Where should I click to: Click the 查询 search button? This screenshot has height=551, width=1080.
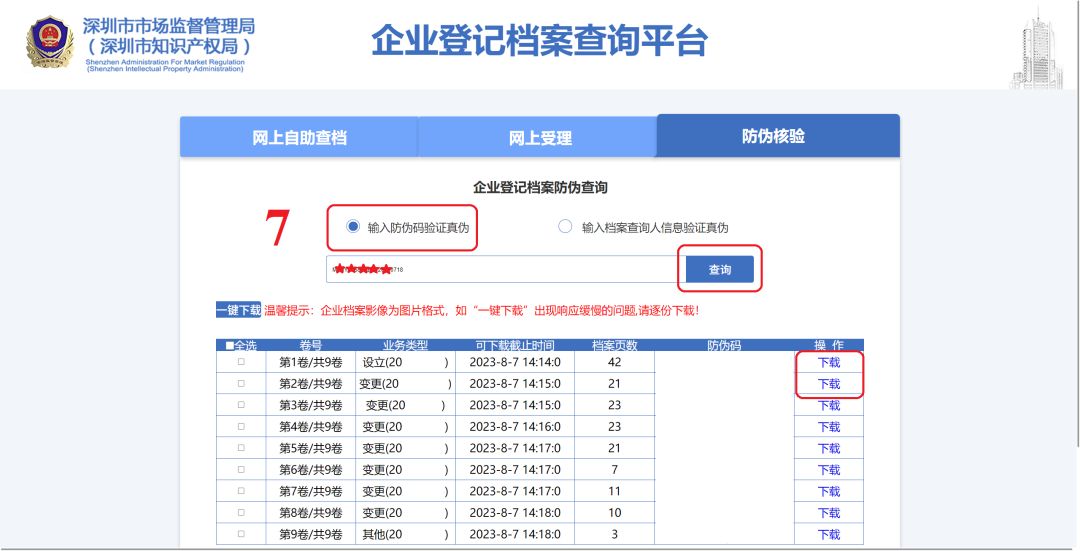[720, 269]
